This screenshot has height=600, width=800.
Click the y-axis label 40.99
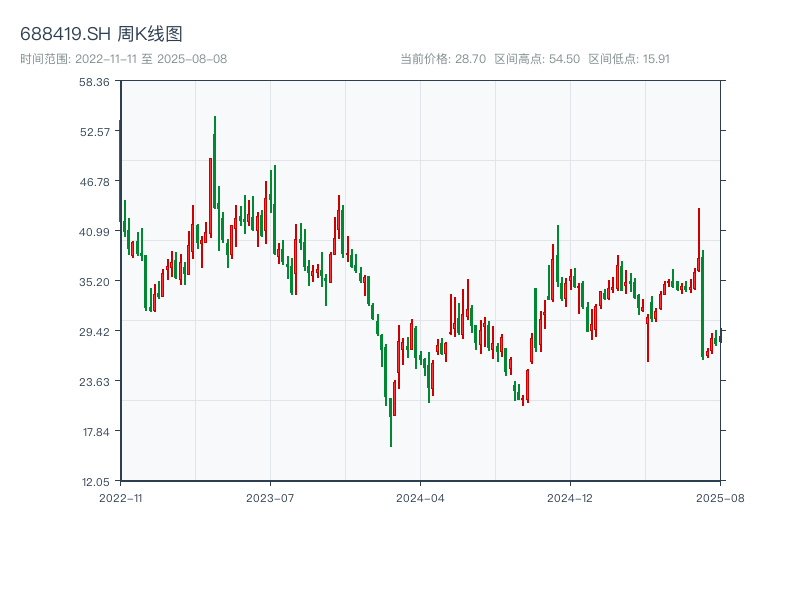[x=94, y=232]
